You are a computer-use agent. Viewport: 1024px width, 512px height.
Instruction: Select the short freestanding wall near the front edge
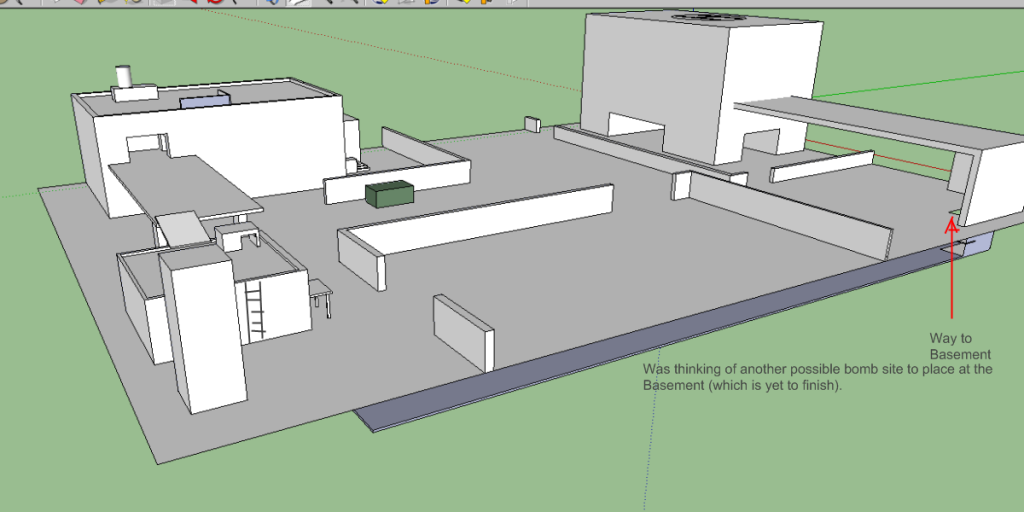click(x=461, y=329)
